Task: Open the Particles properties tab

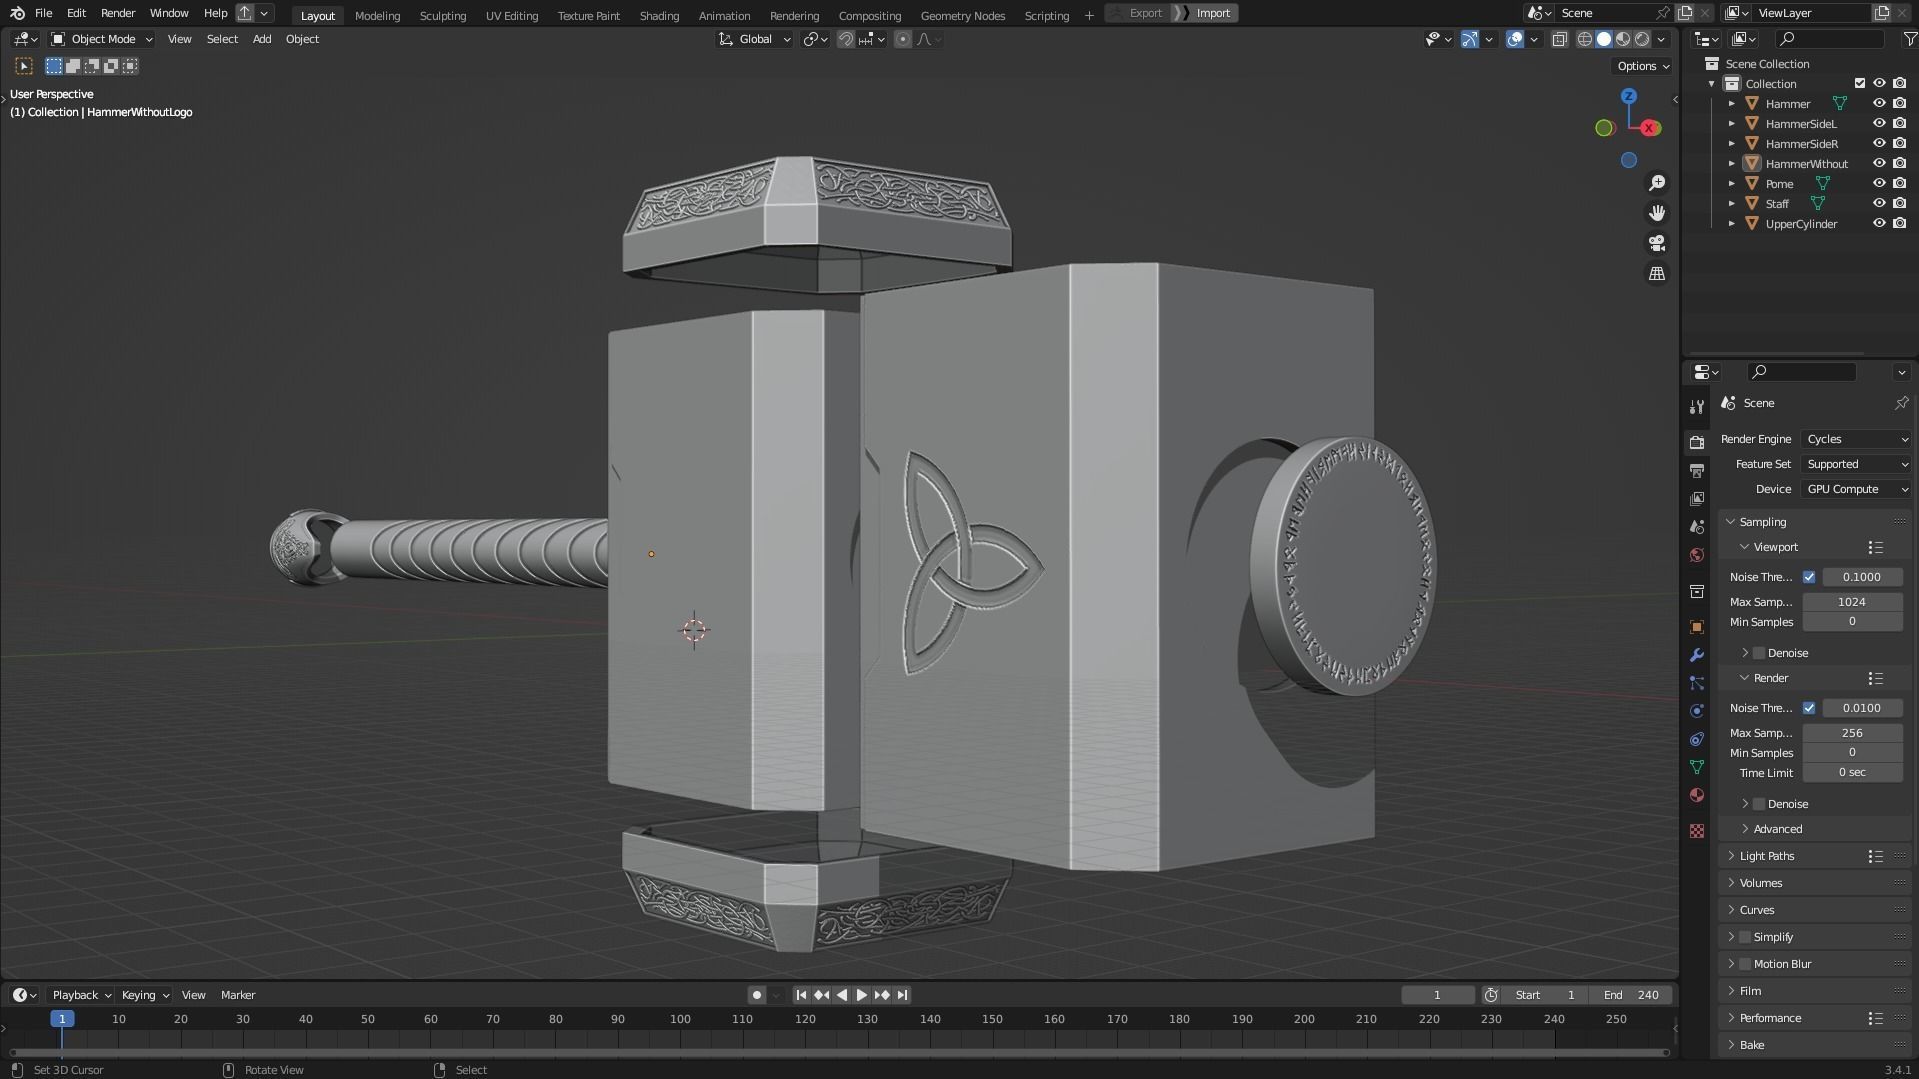Action: [1697, 683]
